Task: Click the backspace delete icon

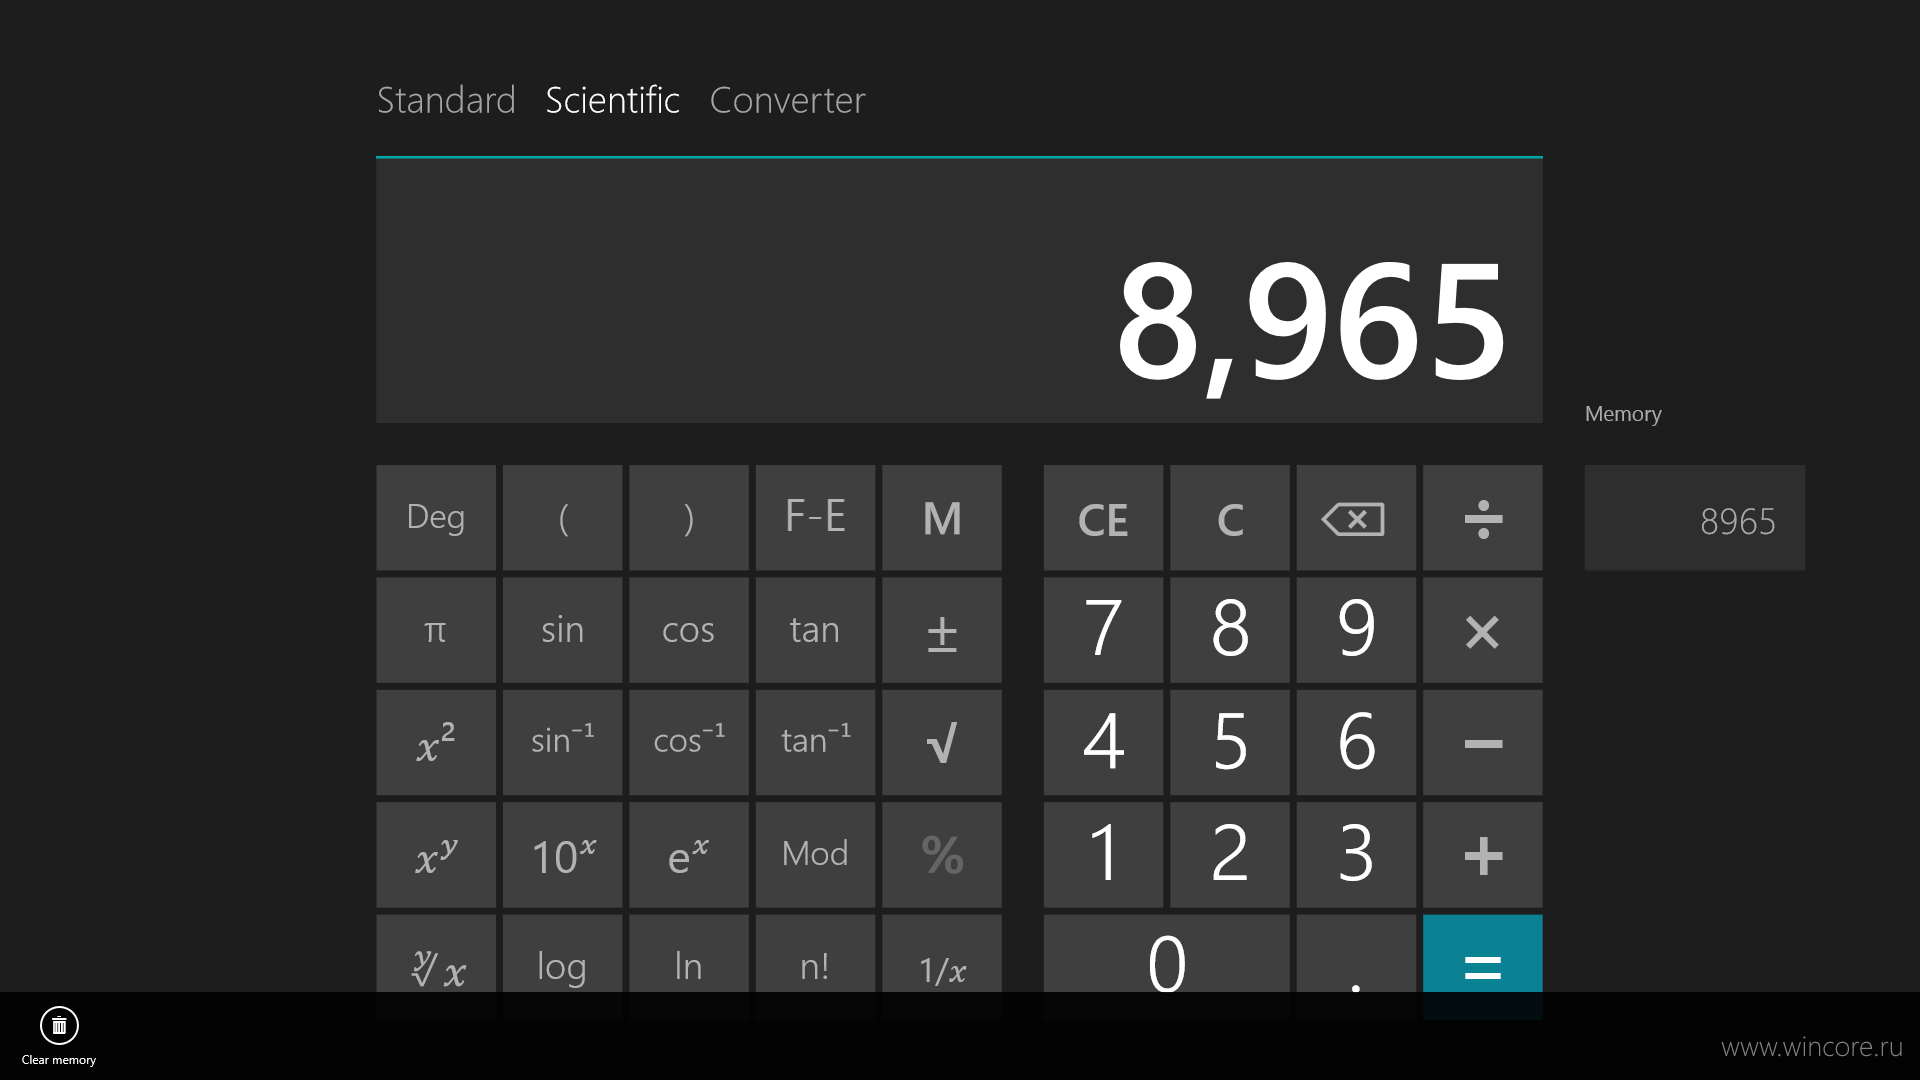Action: (1356, 518)
